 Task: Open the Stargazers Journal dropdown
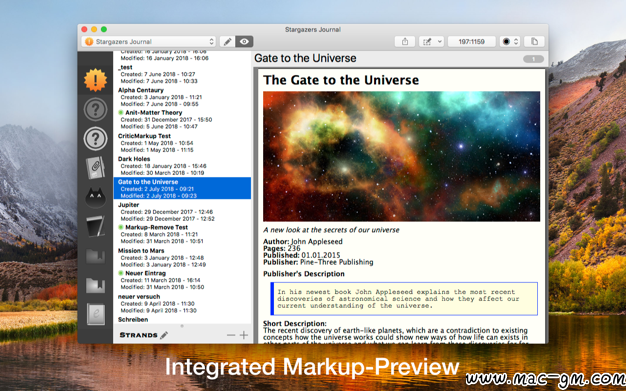(x=149, y=42)
